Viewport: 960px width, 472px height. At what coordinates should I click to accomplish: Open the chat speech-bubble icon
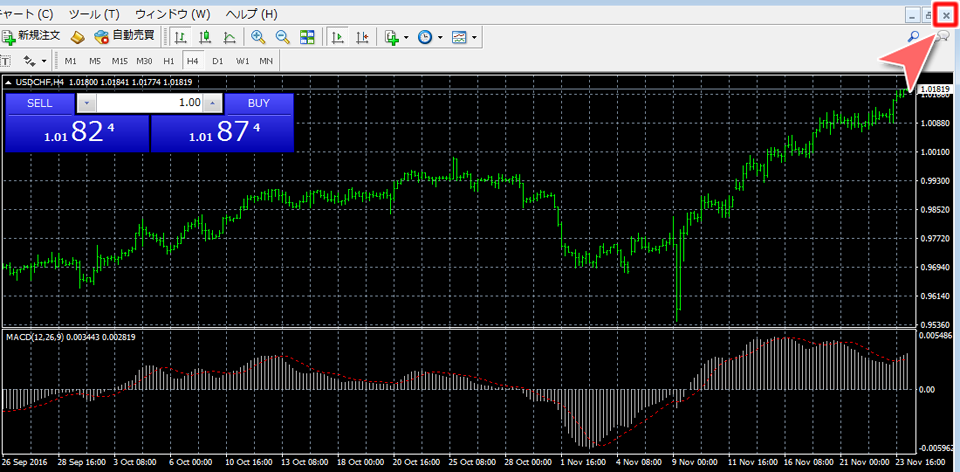click(x=942, y=37)
